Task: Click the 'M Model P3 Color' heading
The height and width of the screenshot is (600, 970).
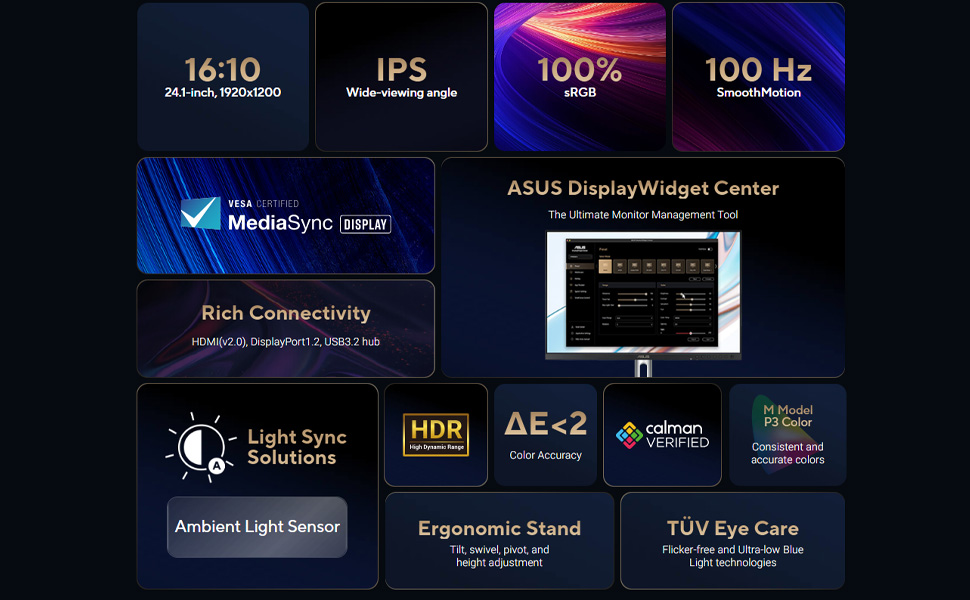Action: point(788,416)
